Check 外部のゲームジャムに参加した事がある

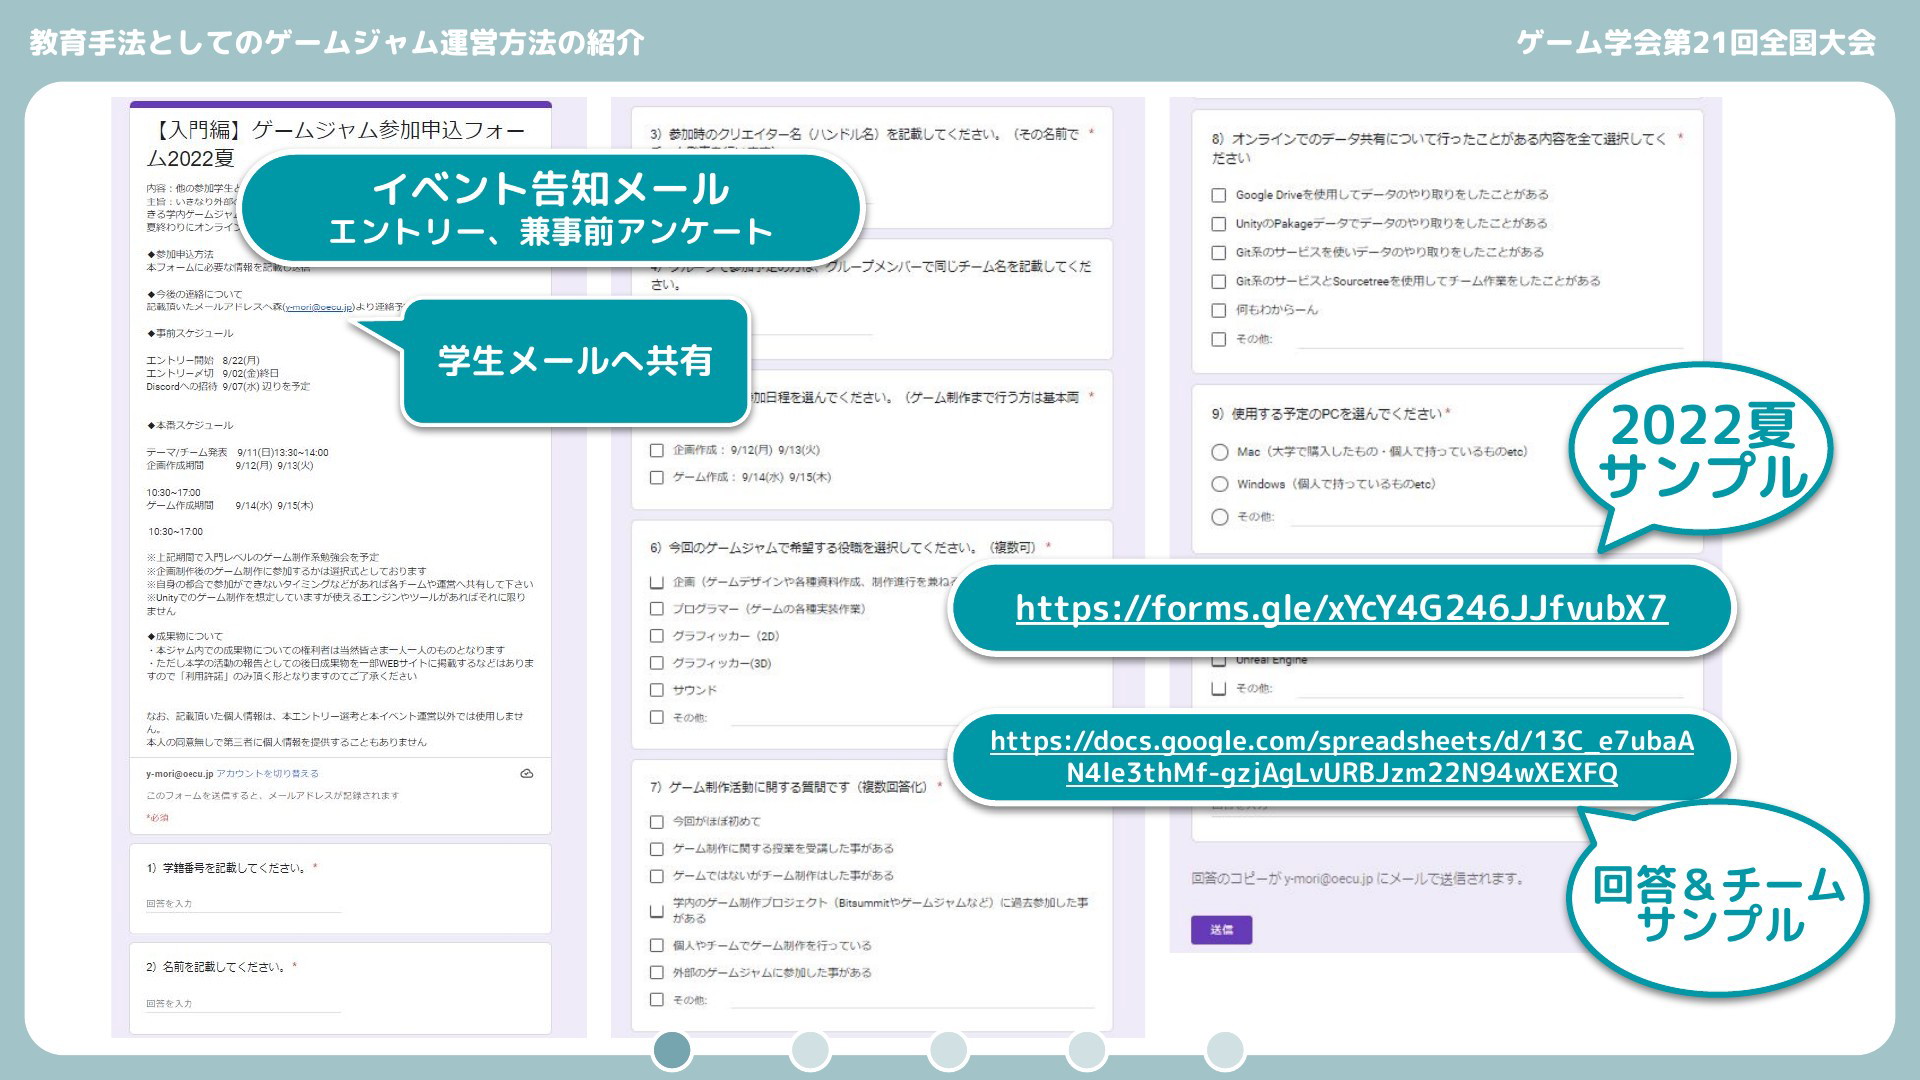pos(657,972)
